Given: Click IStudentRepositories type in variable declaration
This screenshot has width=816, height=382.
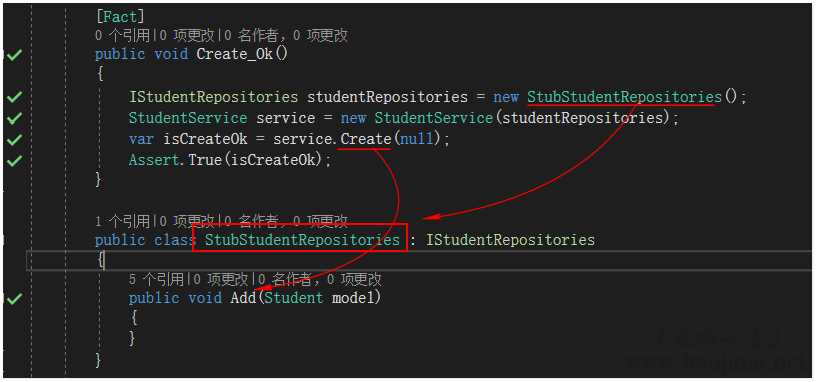Looking at the screenshot, I should pos(213,97).
